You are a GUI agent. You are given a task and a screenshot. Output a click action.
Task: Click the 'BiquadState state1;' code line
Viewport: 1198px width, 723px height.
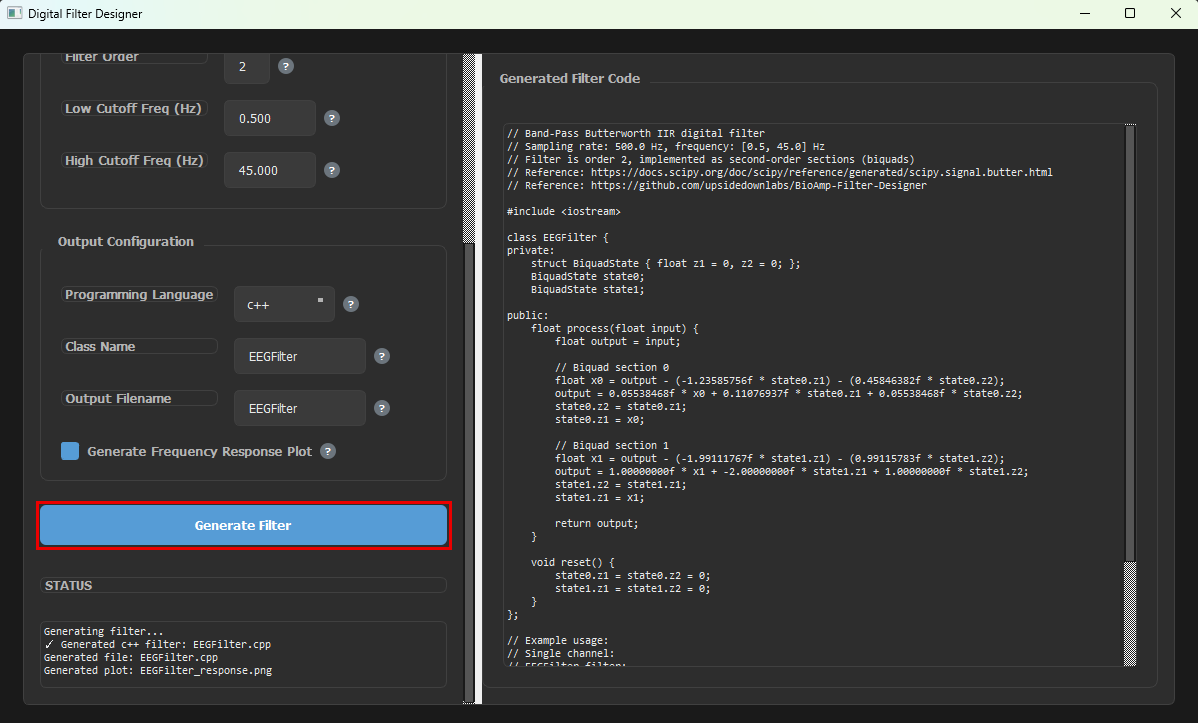tap(588, 290)
